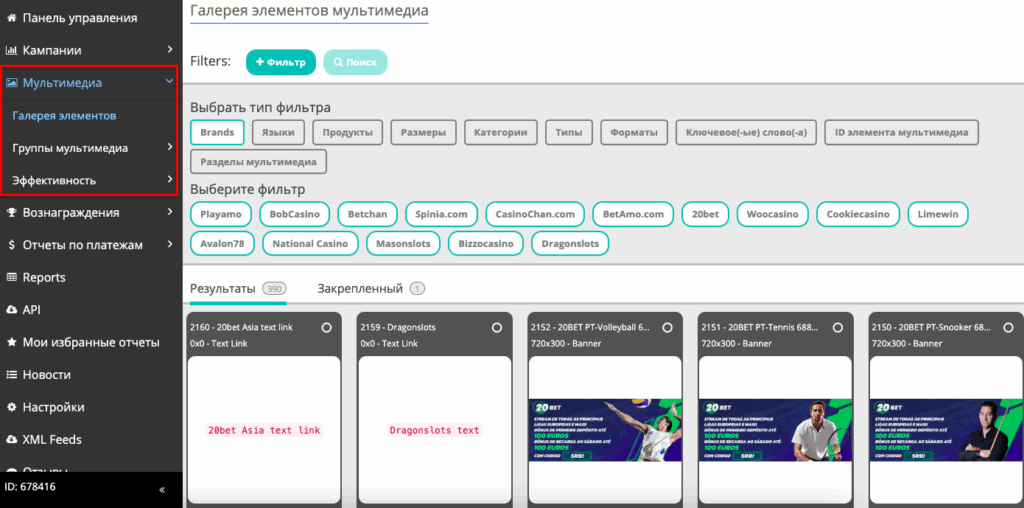This screenshot has width=1024, height=508.
Task: Select the radio on 2151 - 20BET PT-Tennis card
Action: click(838, 328)
